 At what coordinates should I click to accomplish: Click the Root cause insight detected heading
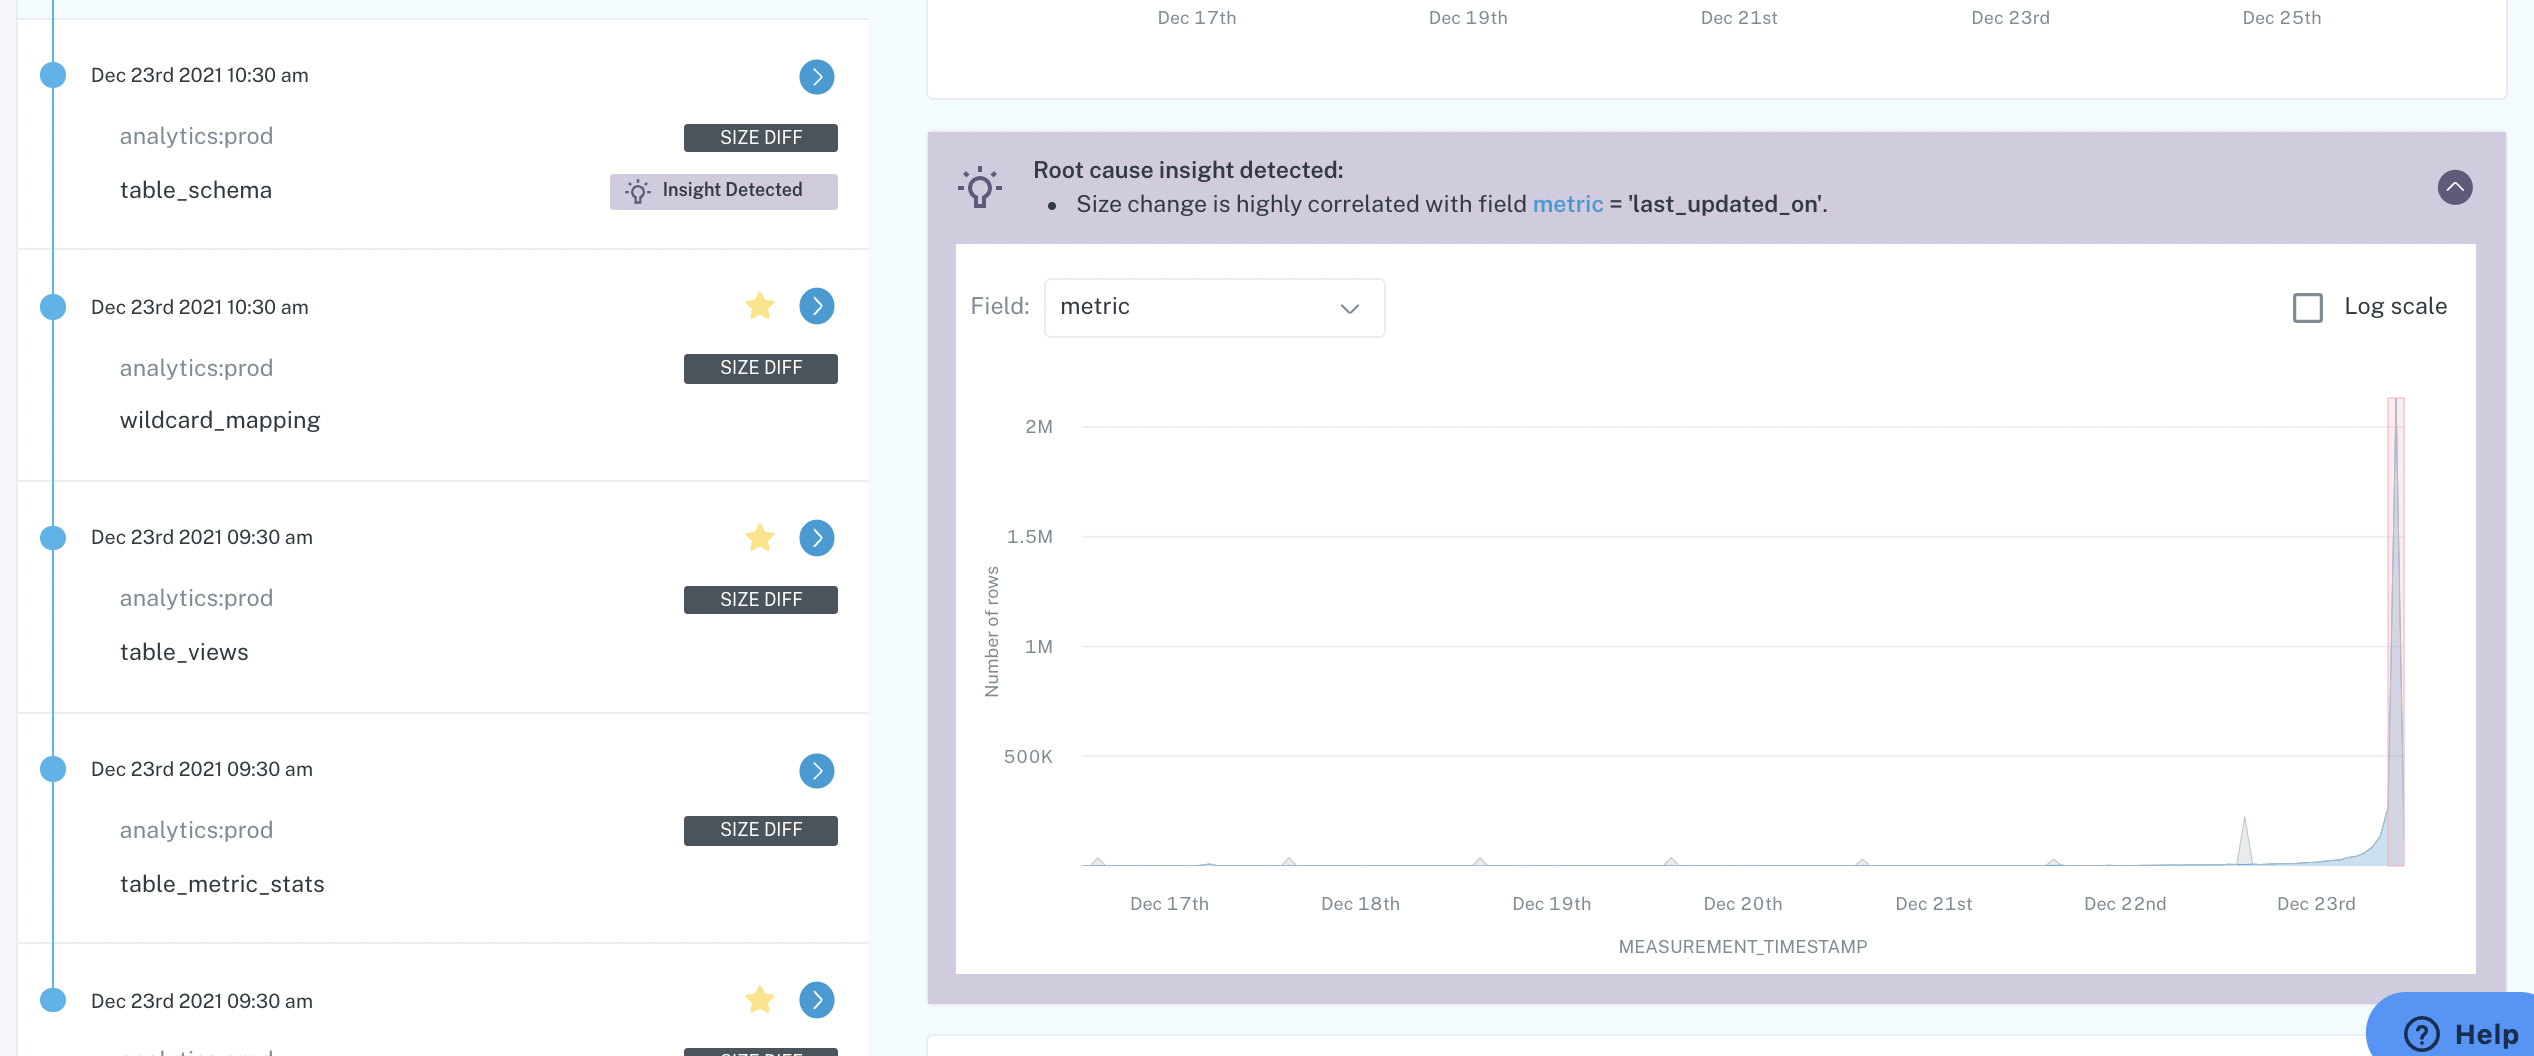click(x=1188, y=170)
